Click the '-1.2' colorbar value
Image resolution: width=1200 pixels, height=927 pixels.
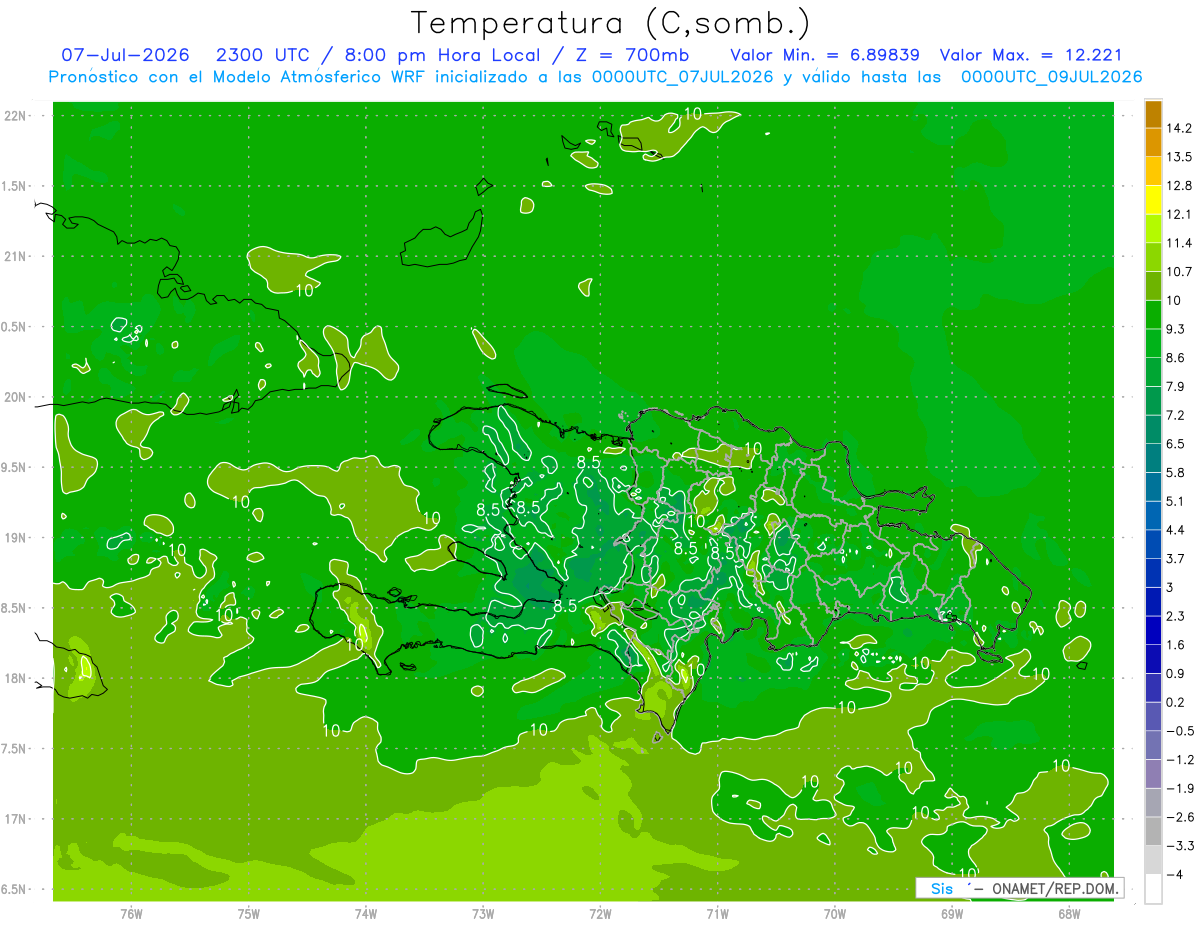tap(1180, 760)
